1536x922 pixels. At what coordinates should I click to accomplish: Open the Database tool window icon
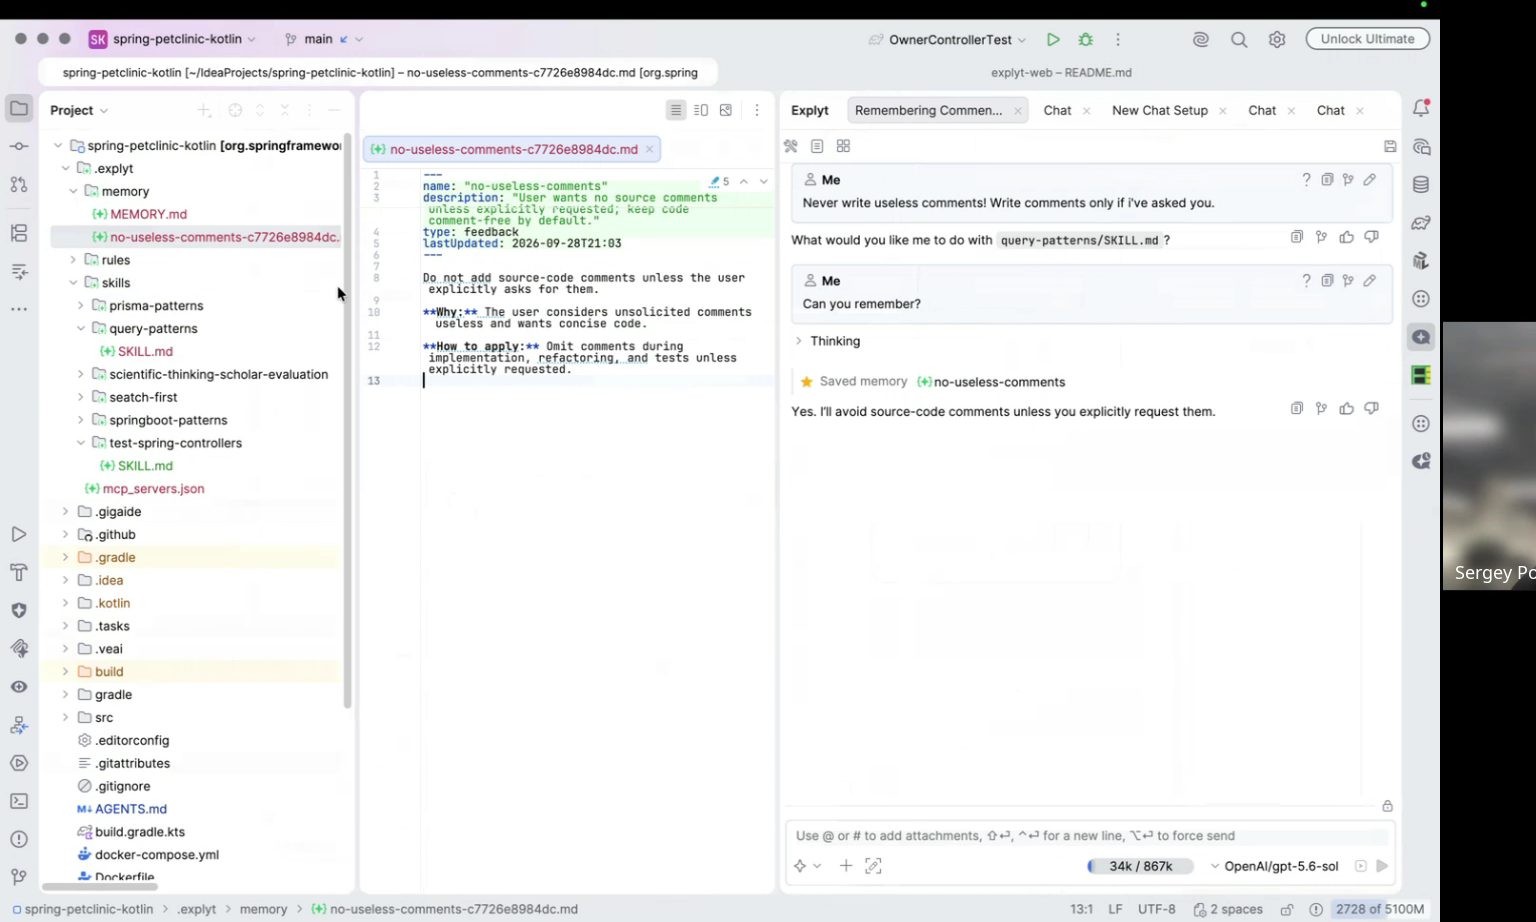click(1421, 185)
